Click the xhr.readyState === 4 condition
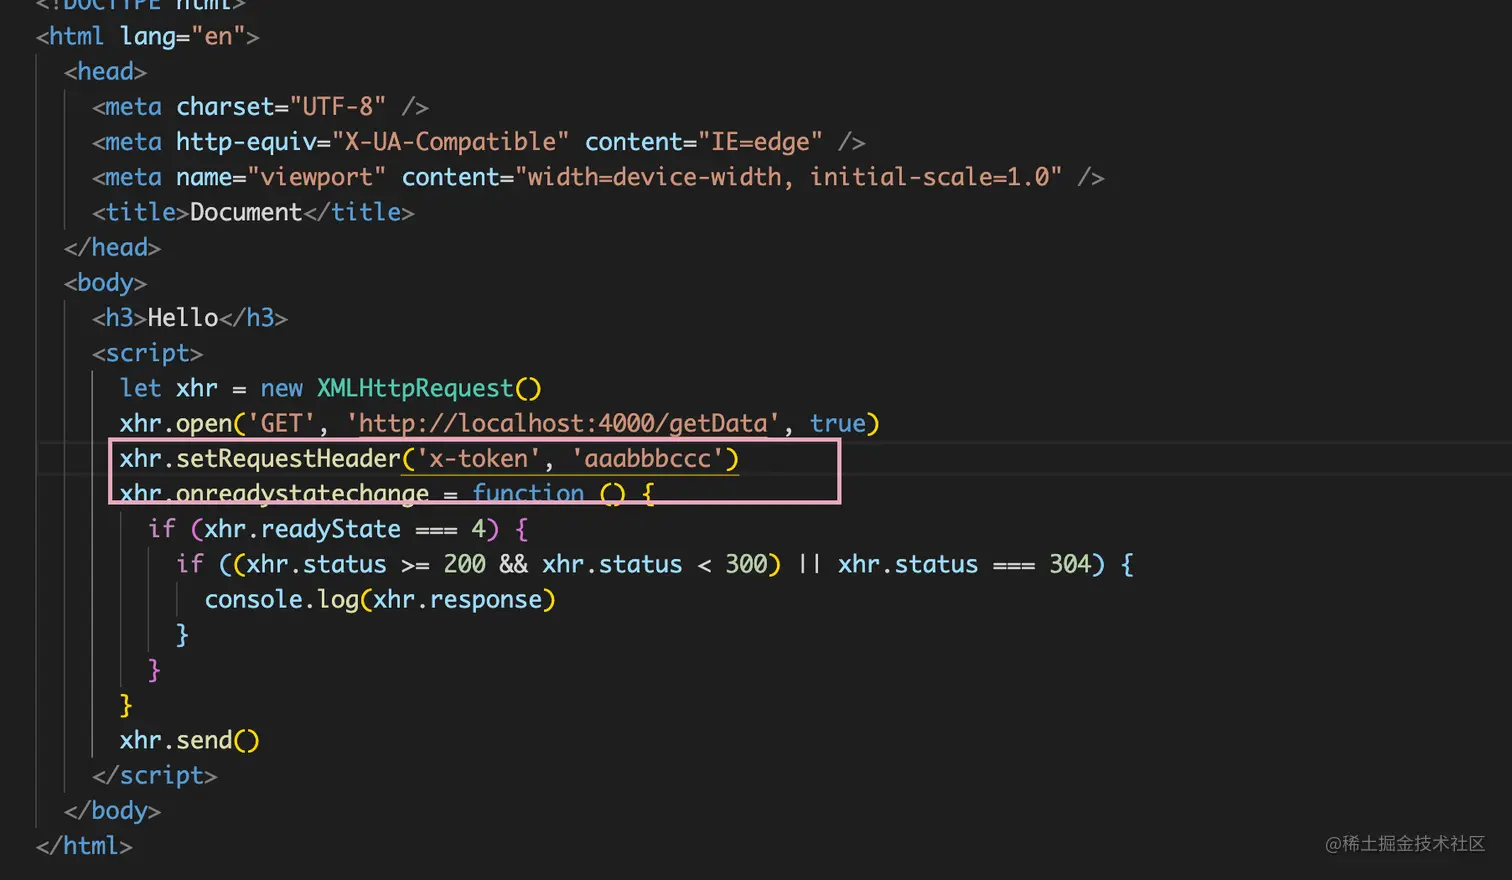Screen dimensions: 1512x880 click(344, 529)
